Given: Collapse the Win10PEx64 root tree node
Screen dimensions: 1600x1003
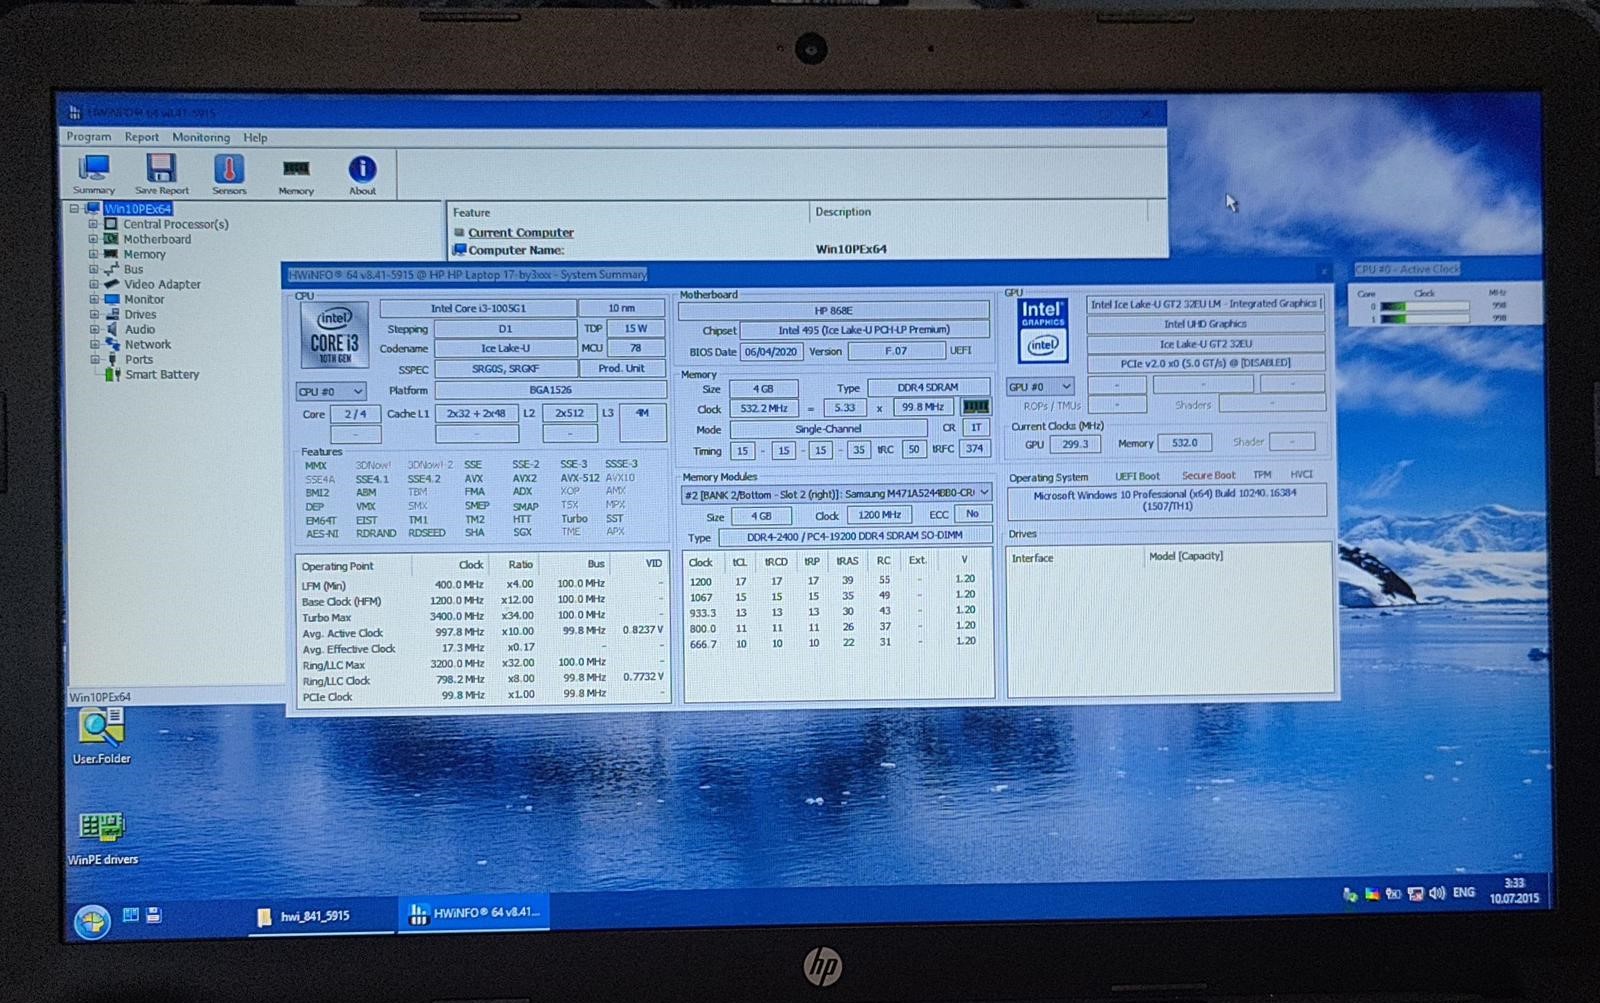Looking at the screenshot, I should click(74, 209).
